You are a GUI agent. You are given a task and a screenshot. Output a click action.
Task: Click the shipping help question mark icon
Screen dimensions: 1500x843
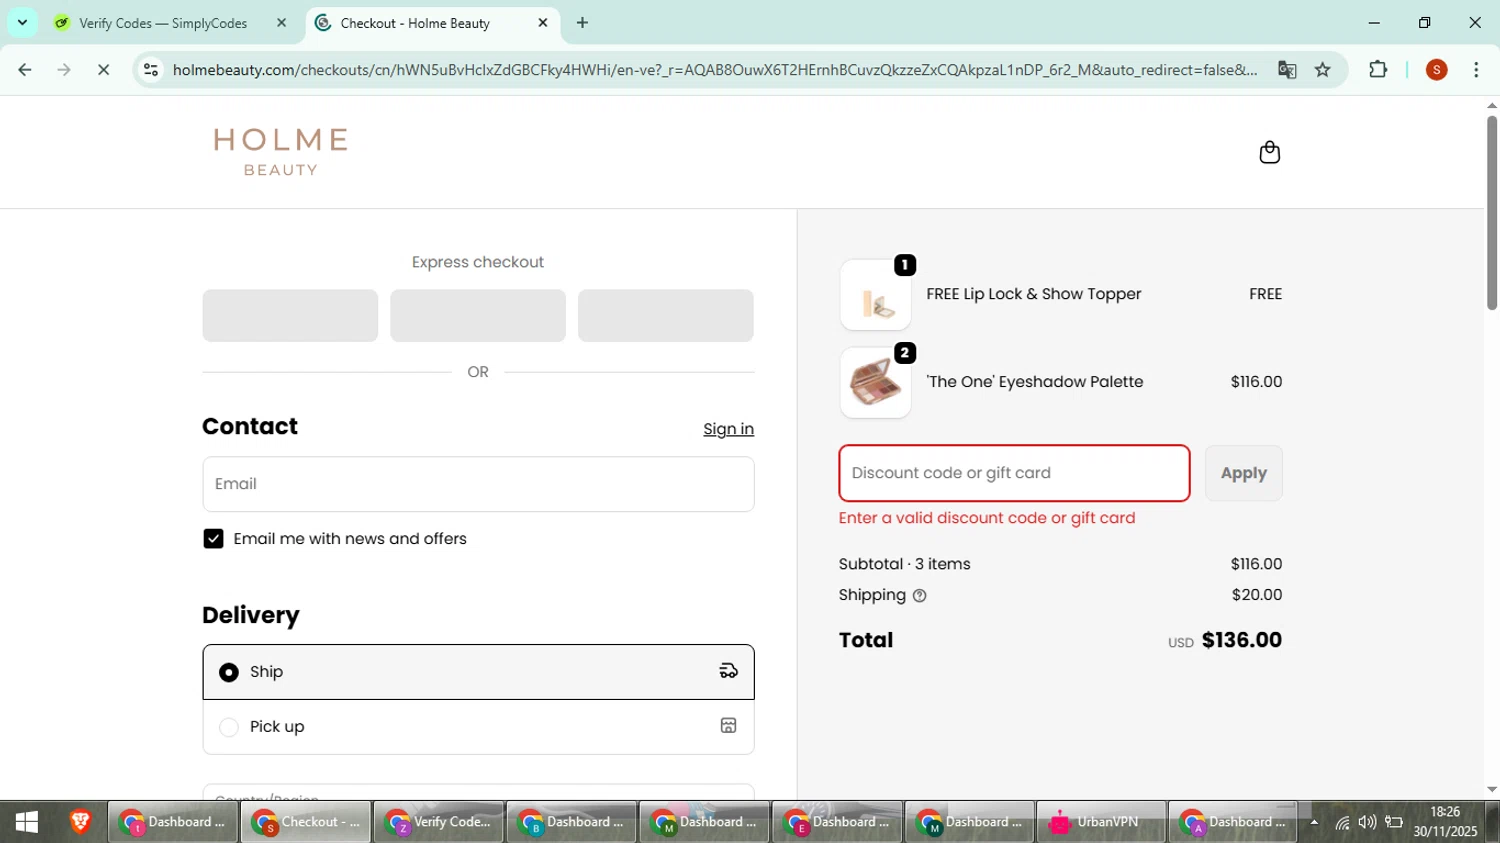[x=920, y=596]
